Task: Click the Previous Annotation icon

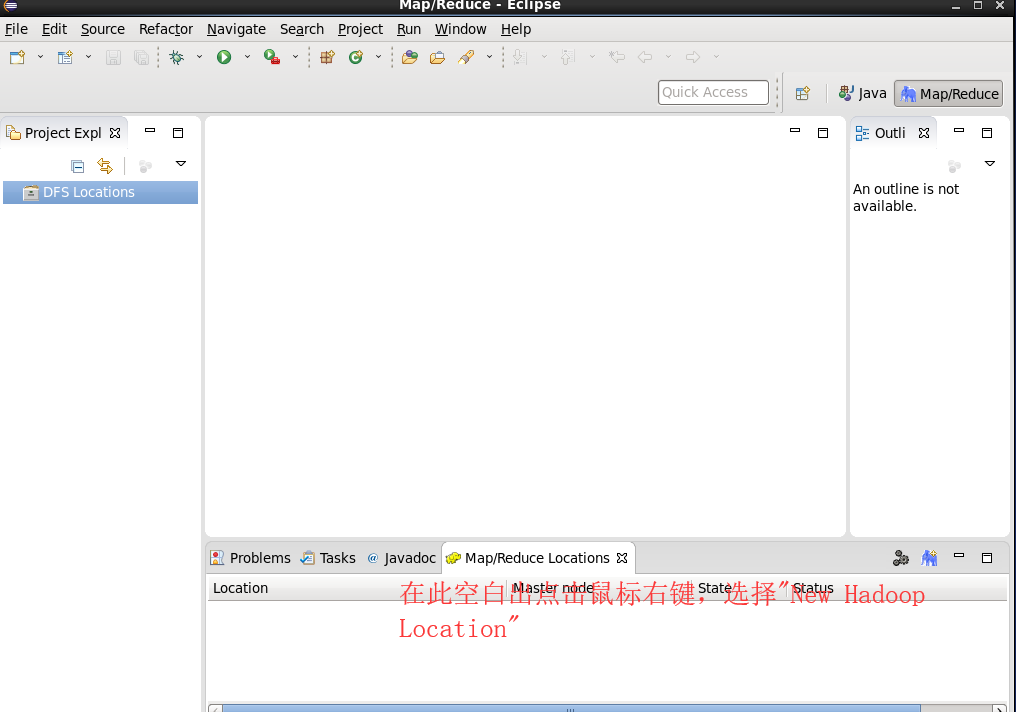Action: click(568, 58)
